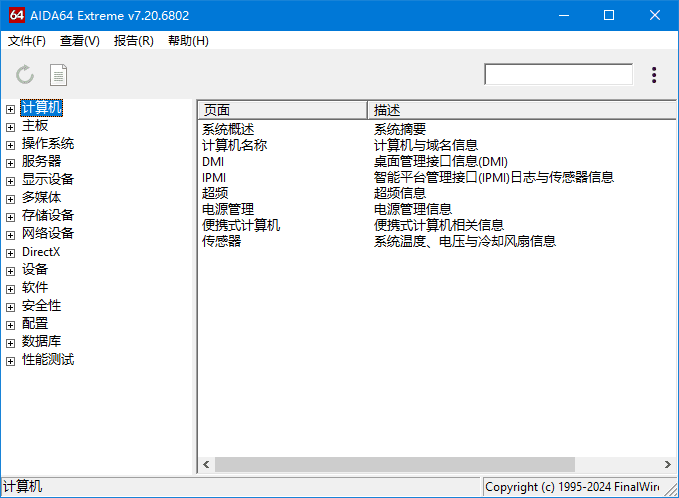Open the 报告(R) menu

click(x=134, y=41)
